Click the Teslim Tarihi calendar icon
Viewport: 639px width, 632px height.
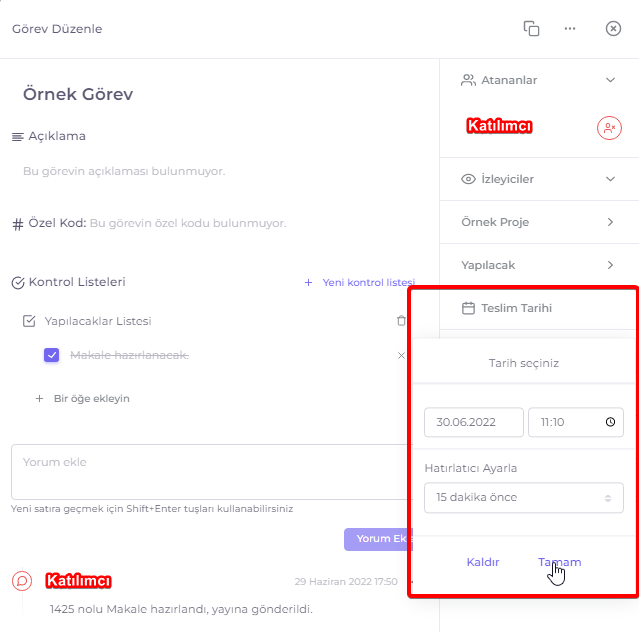tap(468, 308)
